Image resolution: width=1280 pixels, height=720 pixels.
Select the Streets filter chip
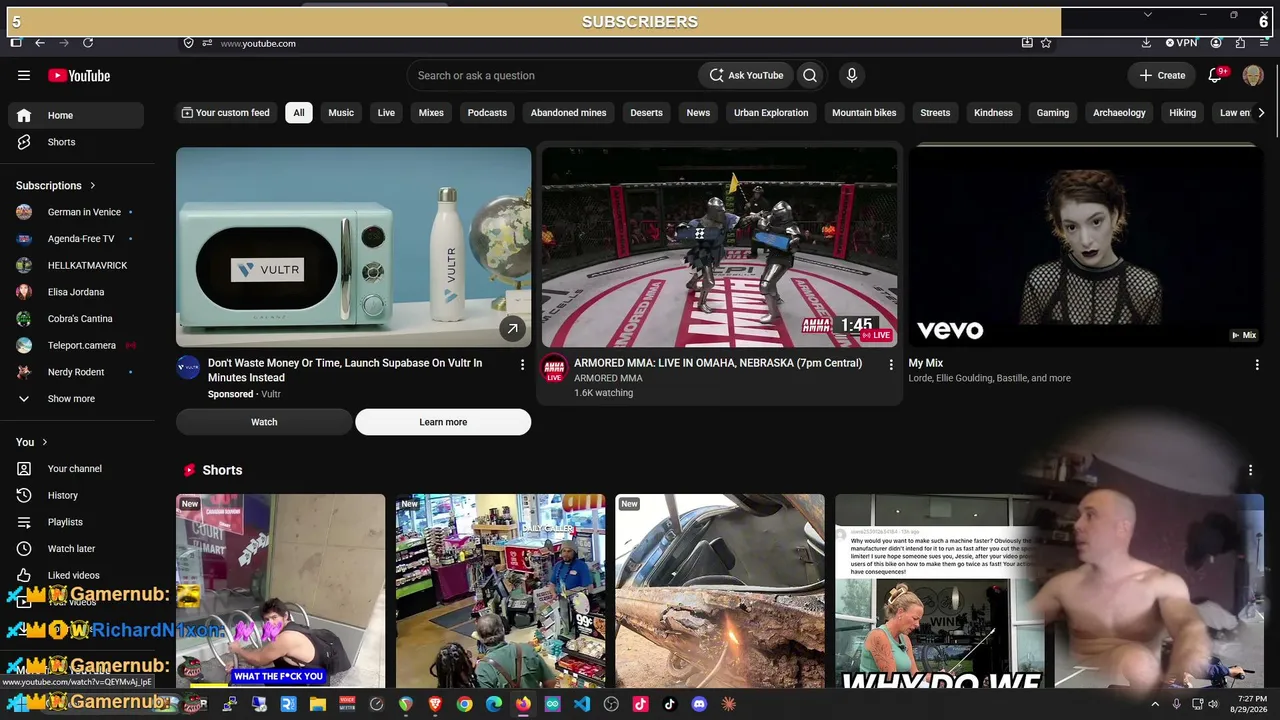935,113
